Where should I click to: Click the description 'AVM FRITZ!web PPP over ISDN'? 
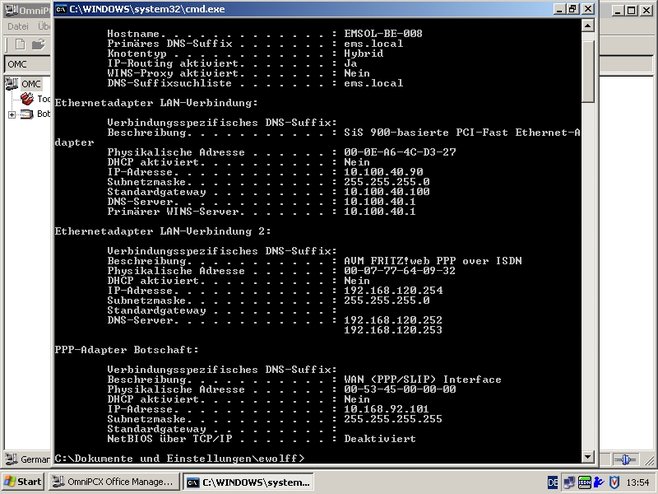tap(433, 261)
